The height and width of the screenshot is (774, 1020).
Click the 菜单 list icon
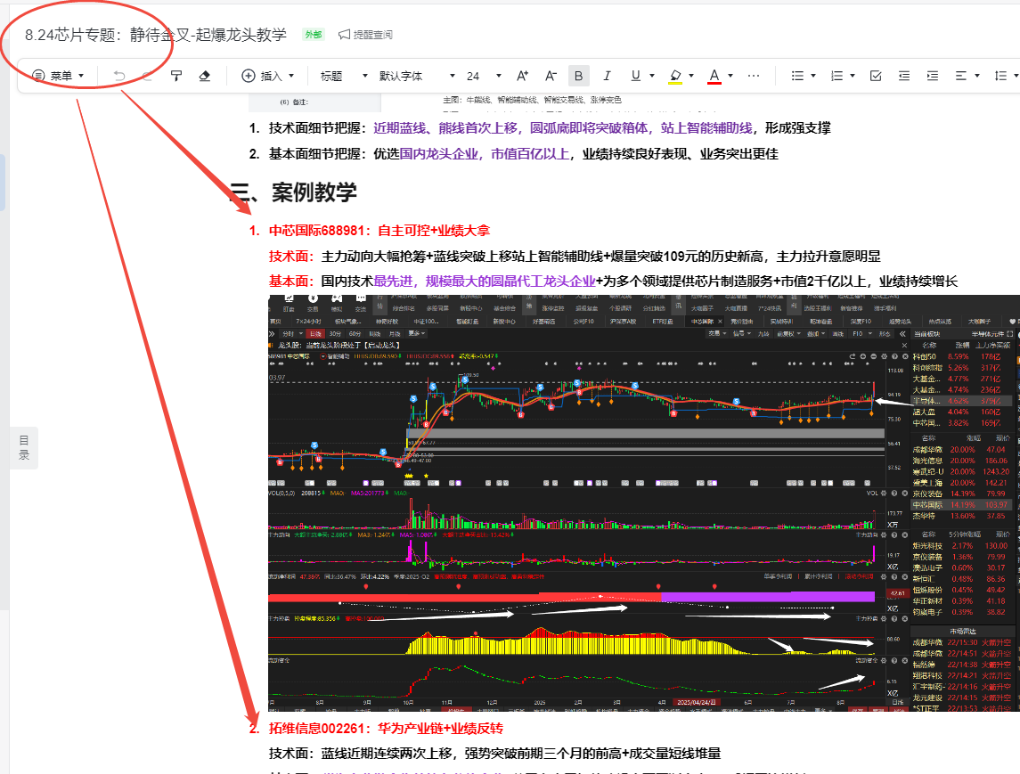38,76
